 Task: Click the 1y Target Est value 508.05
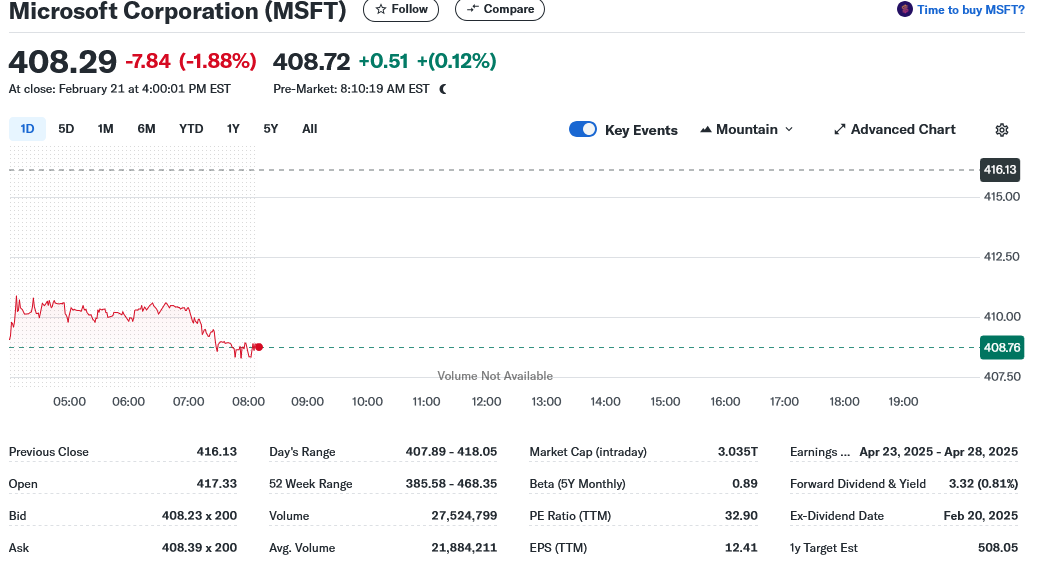(998, 548)
